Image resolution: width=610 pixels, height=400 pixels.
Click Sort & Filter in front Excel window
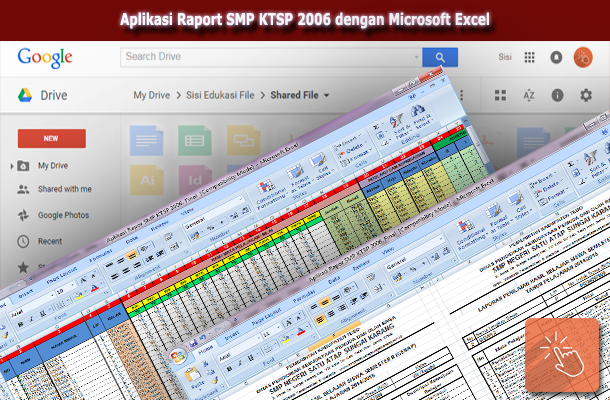point(594,165)
